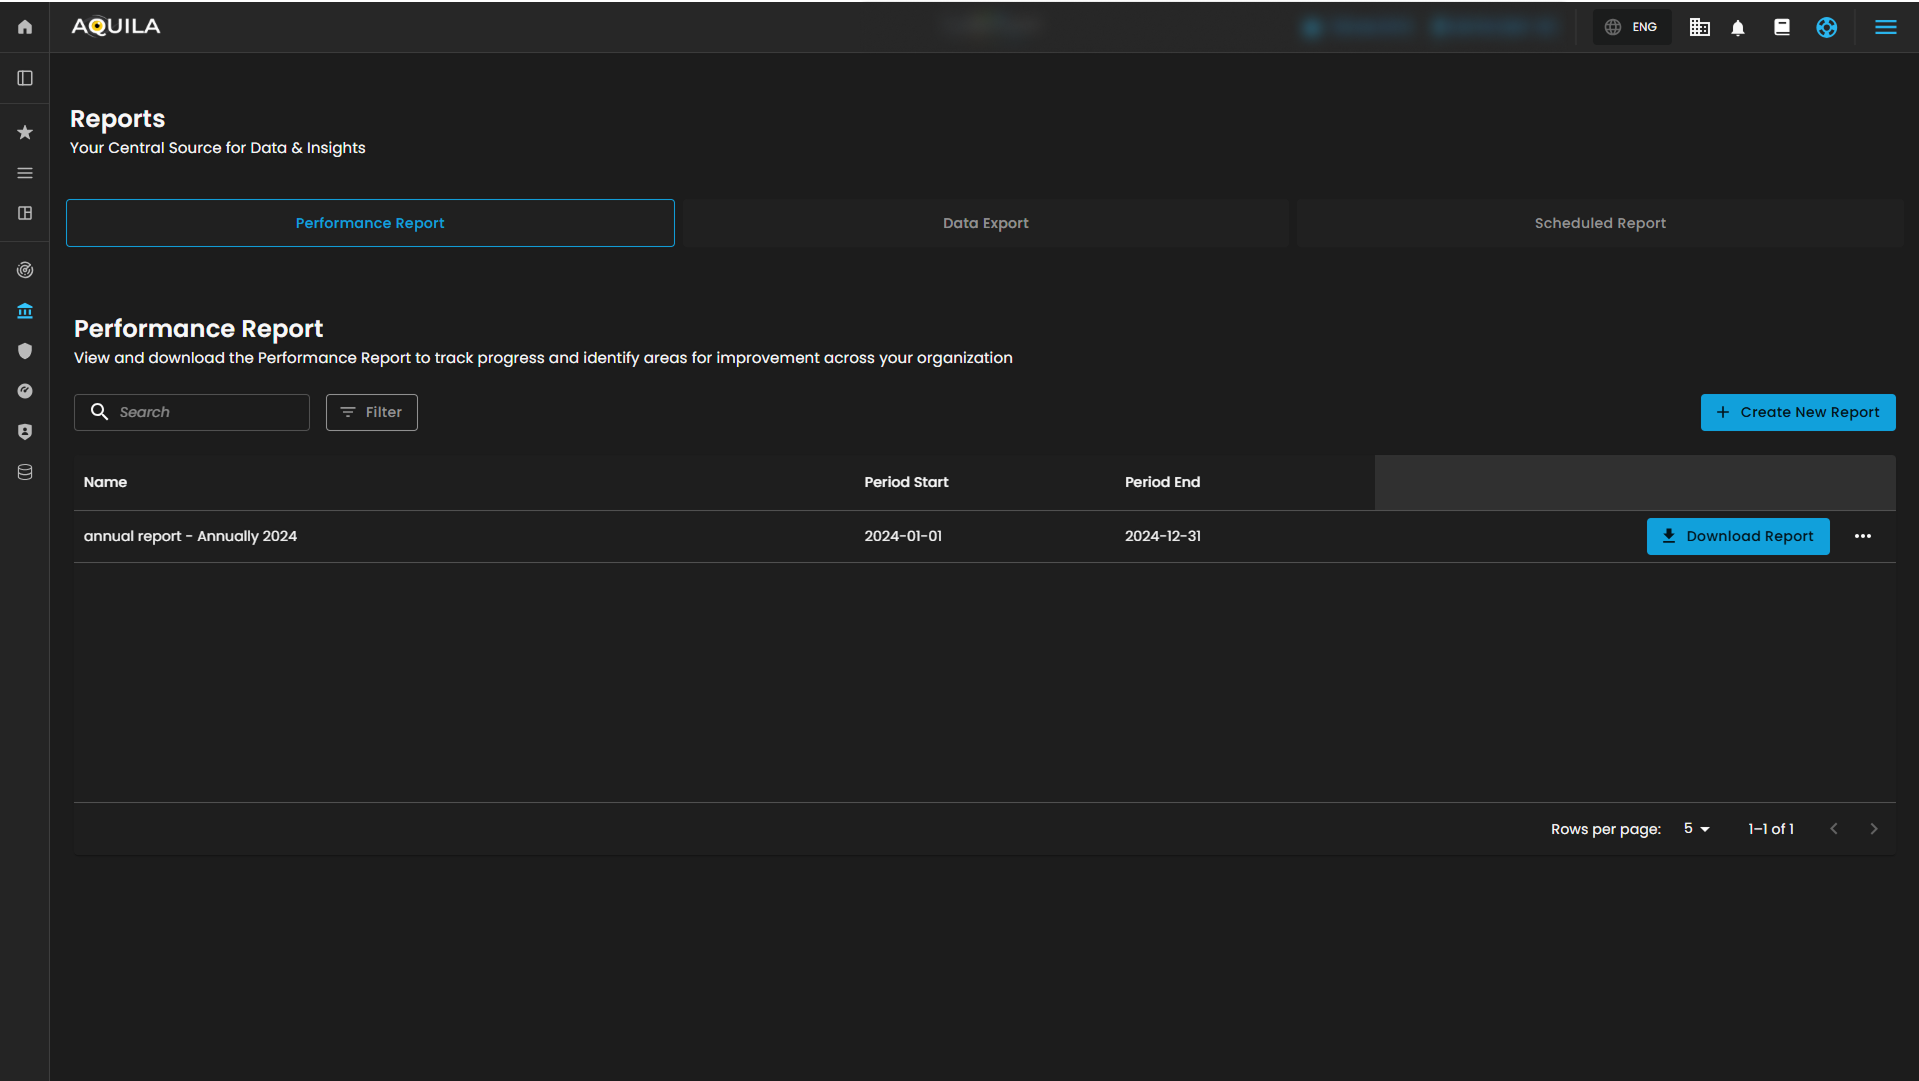The image size is (1919, 1081).
Task: Expand the rows per page dropdown
Action: [x=1697, y=829]
